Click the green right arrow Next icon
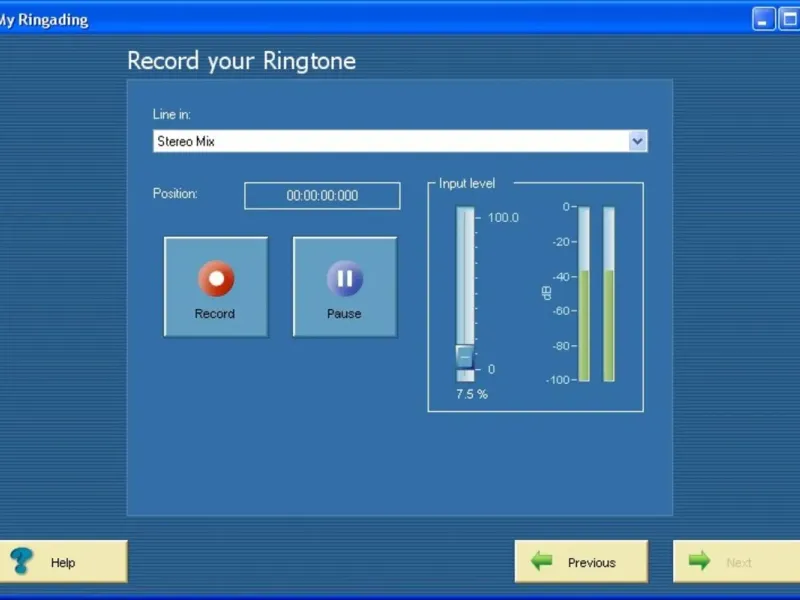Viewport: 800px width, 600px height. (x=699, y=561)
